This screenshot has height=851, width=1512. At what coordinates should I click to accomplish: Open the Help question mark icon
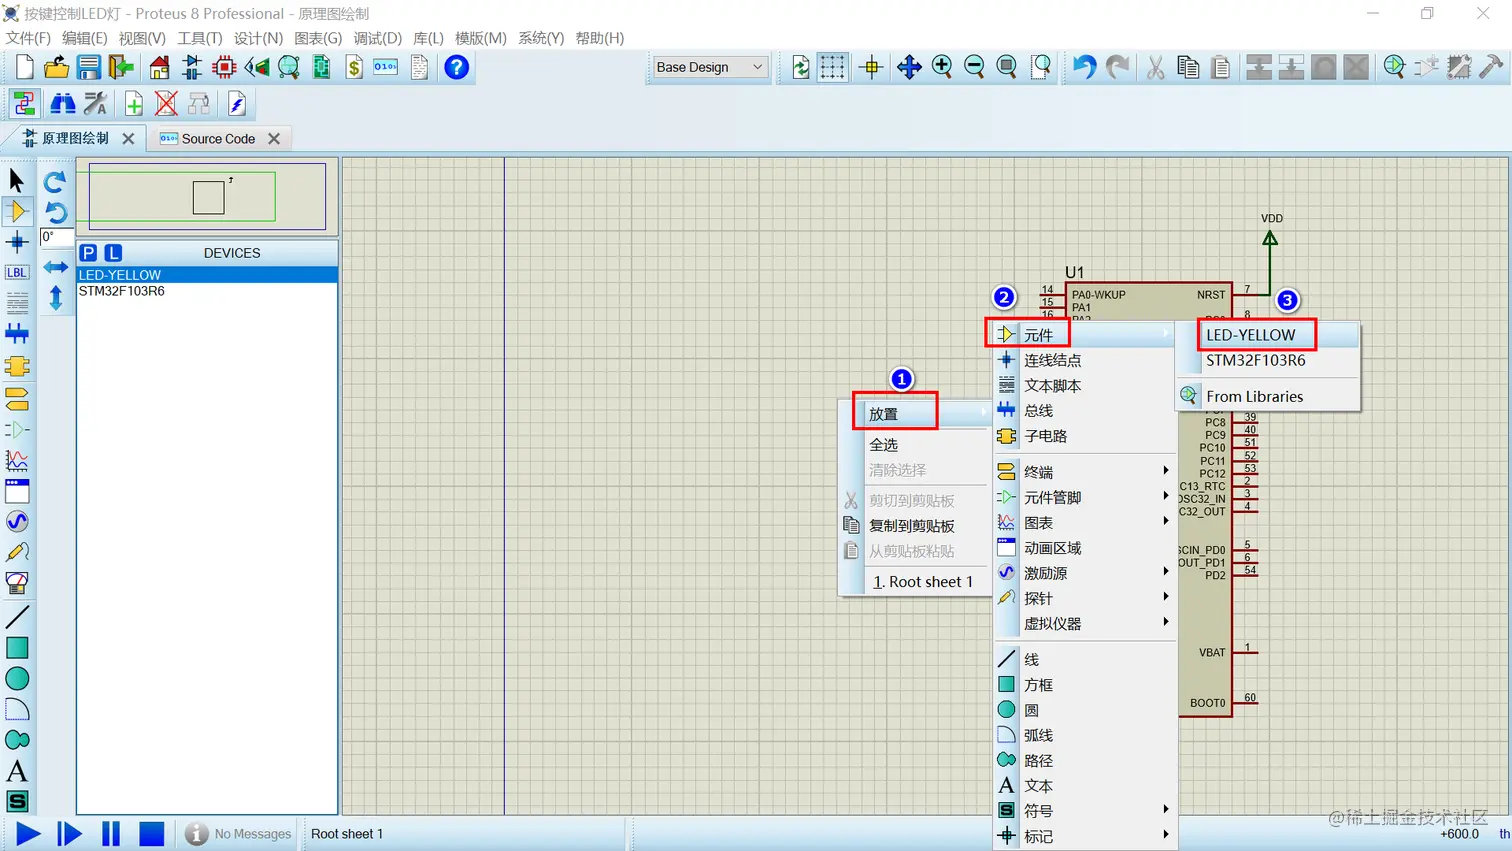[x=457, y=67]
